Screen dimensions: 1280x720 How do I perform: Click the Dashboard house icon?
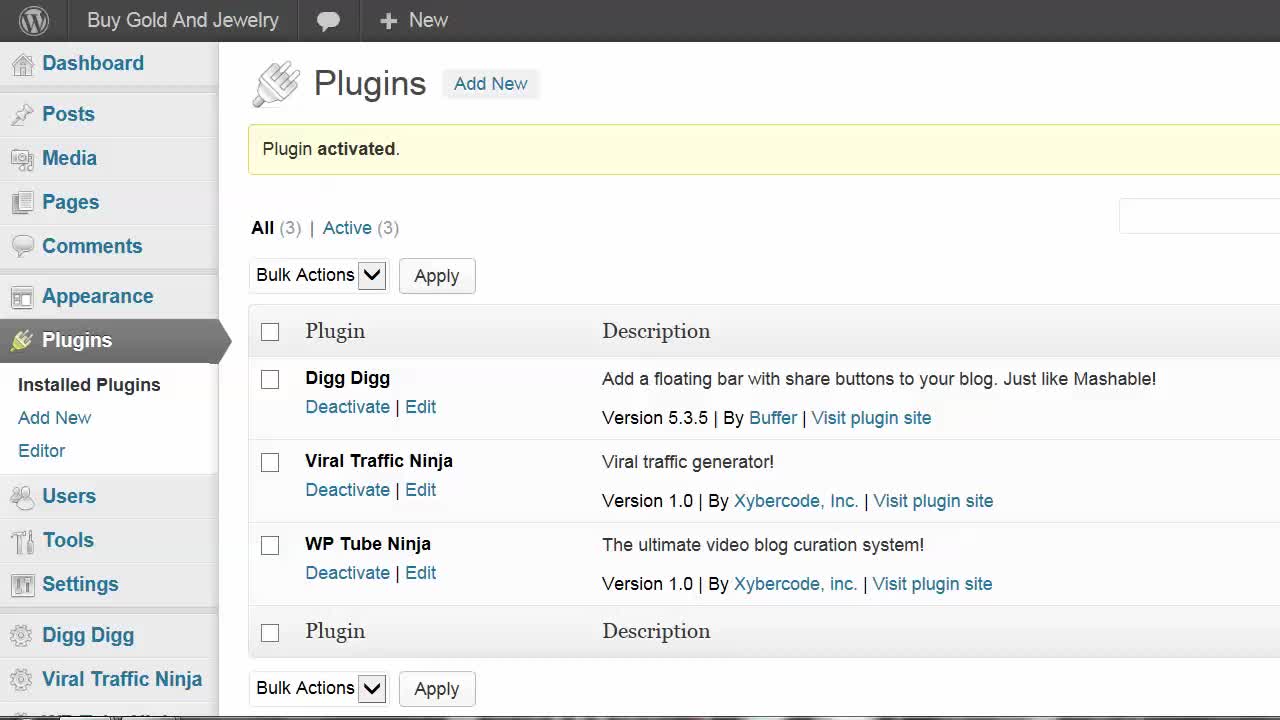[x=22, y=64]
